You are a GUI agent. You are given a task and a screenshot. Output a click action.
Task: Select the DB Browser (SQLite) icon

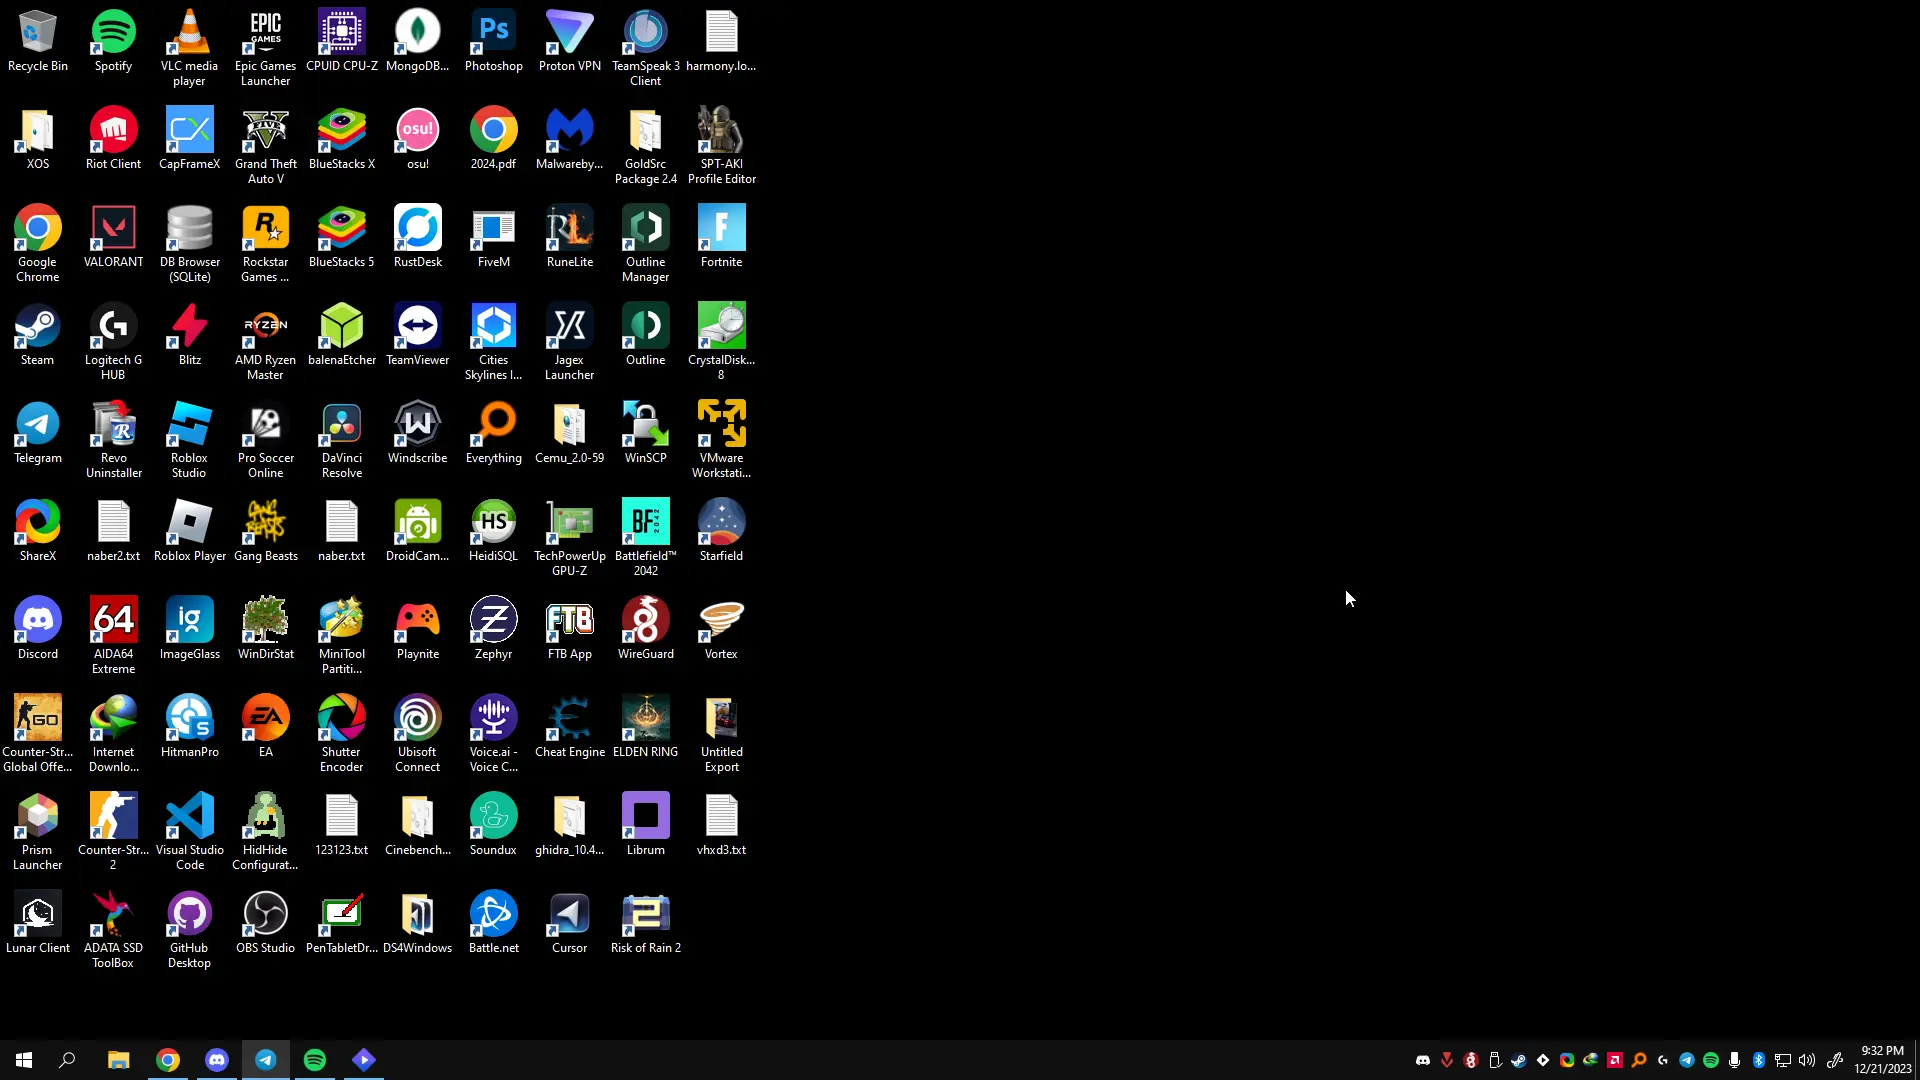click(190, 244)
